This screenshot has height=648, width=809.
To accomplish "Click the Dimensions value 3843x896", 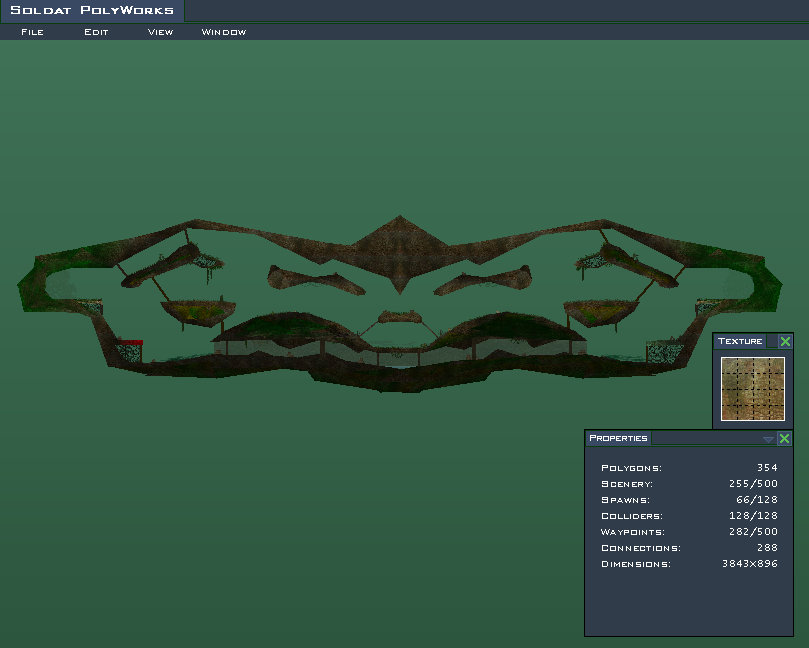I will point(749,564).
